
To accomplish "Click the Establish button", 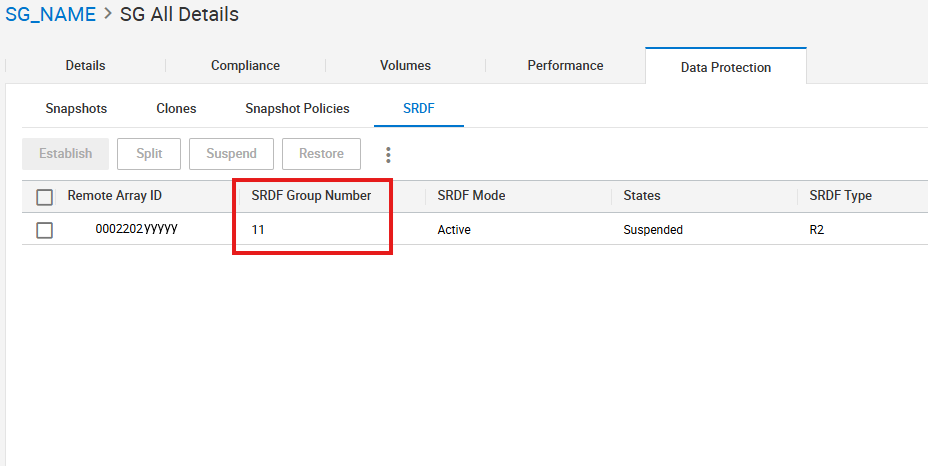I will click(x=65, y=154).
